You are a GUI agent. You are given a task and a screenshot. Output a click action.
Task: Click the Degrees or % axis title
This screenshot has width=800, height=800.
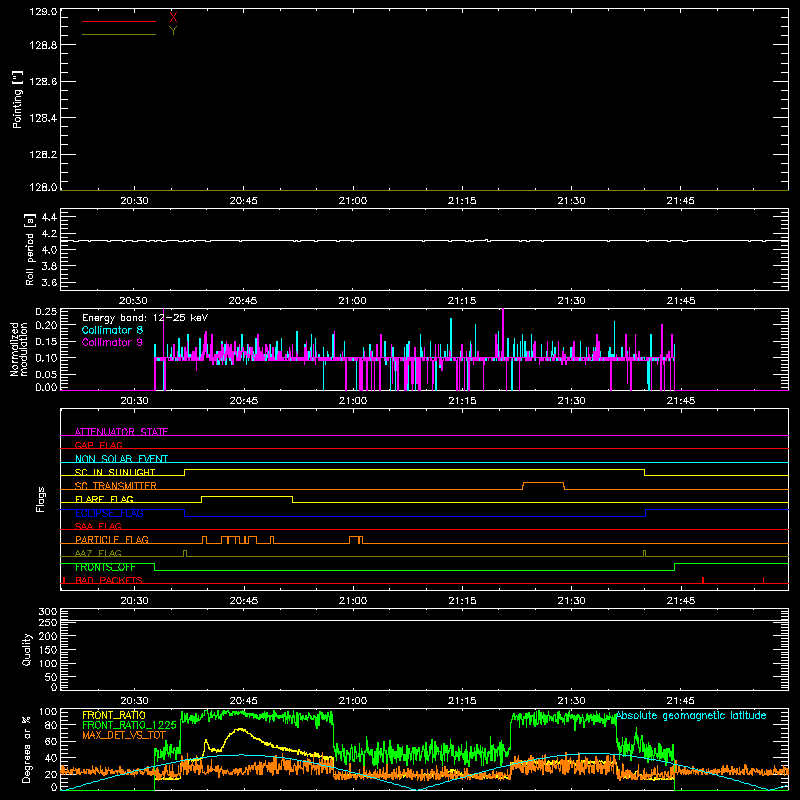[26, 750]
